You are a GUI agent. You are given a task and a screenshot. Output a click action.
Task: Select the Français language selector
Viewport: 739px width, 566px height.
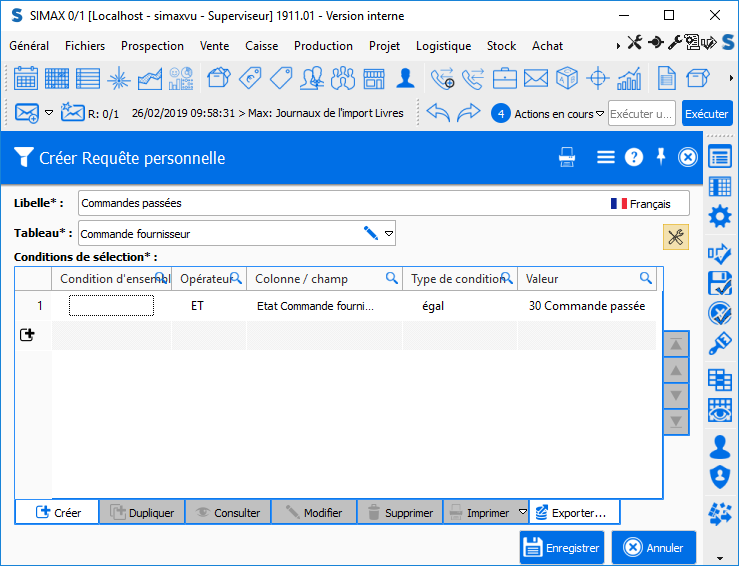(x=641, y=203)
